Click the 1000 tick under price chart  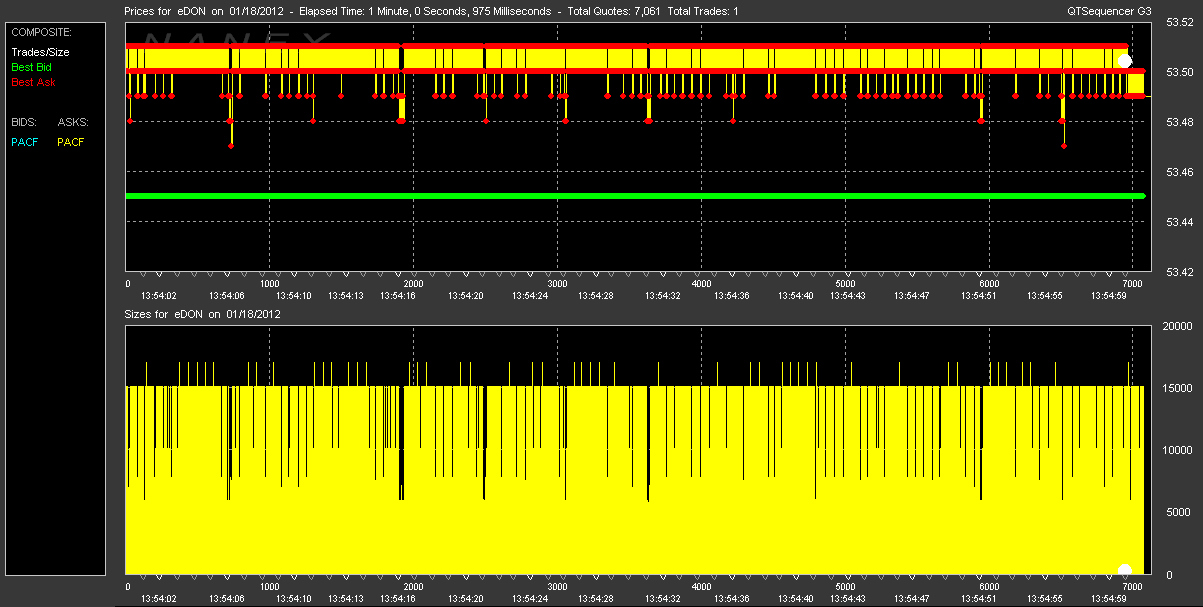tap(270, 284)
